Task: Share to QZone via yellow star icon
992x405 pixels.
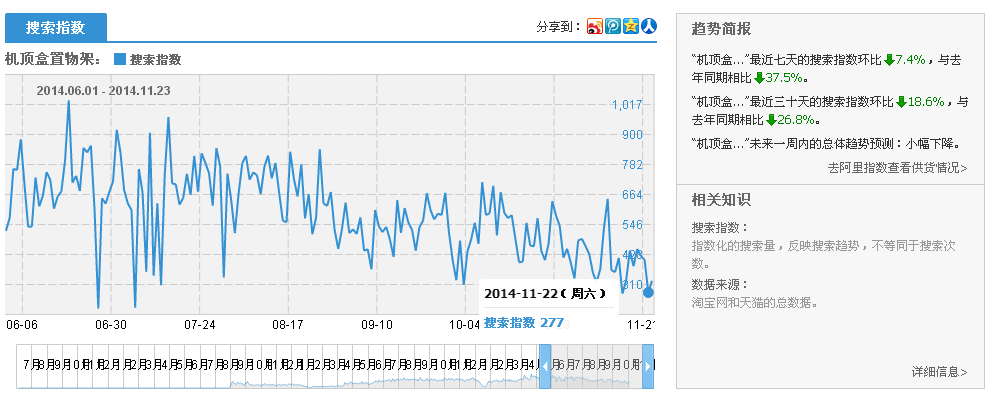Action: coord(631,27)
